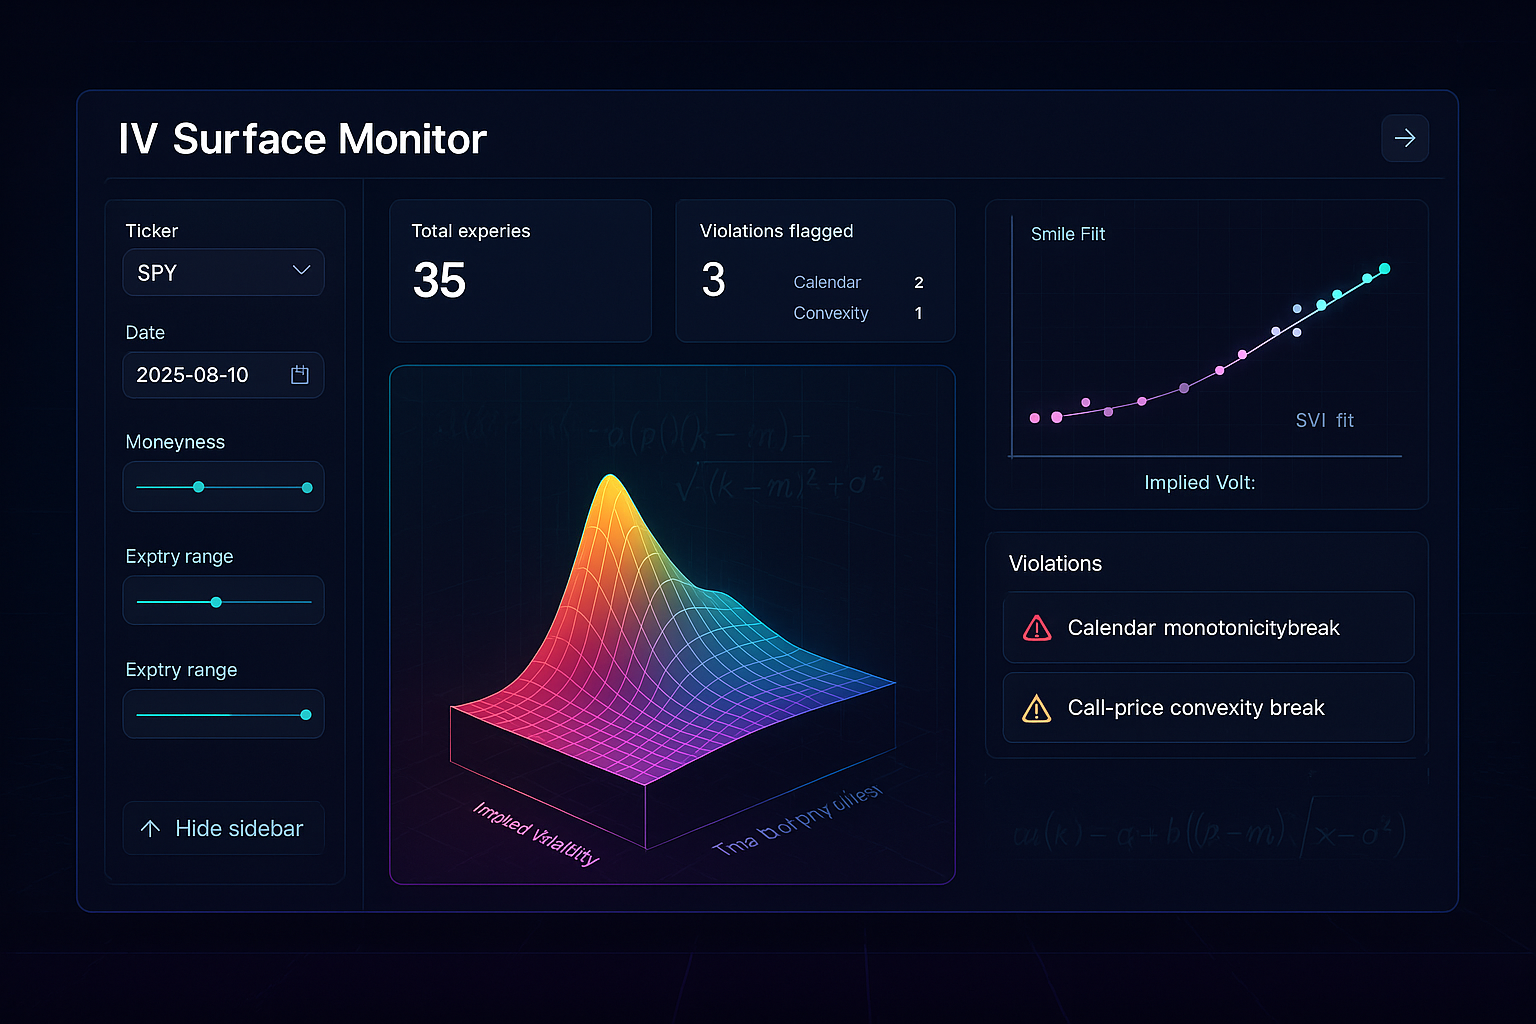Screen dimensions: 1536x1024
Task: Select the SVI fit label on smile chart
Action: (1324, 420)
